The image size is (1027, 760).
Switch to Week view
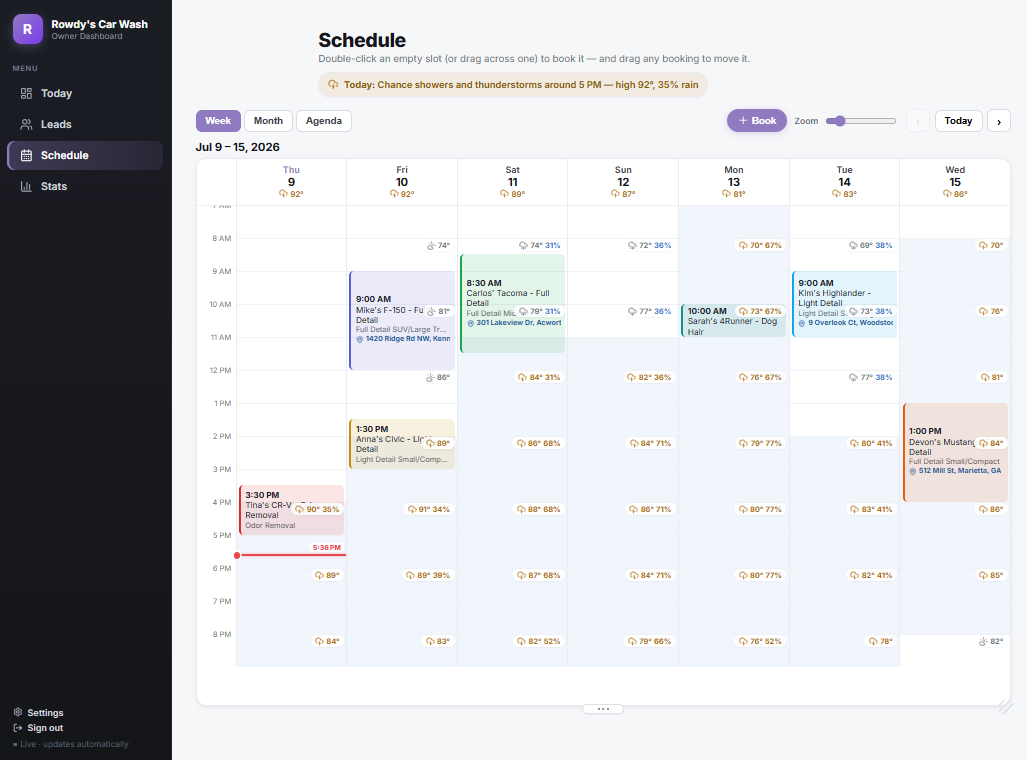[x=218, y=121]
